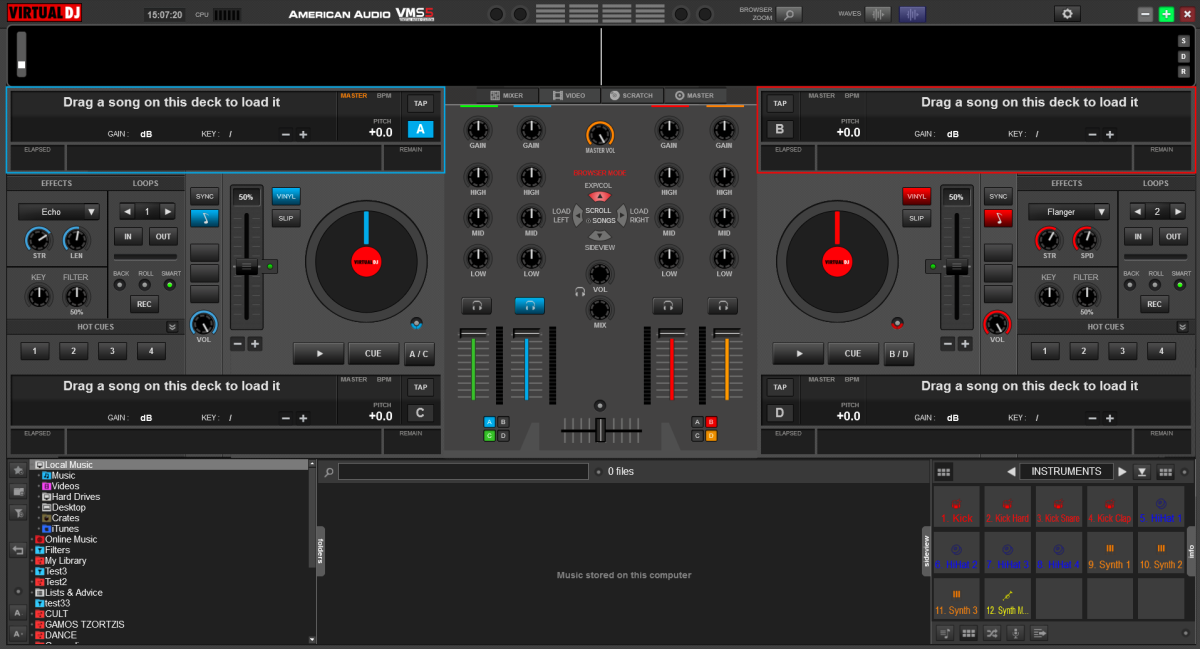Viewport: 1200px width, 649px height.
Task: Go to next sampler bank arrow
Action: pyautogui.click(x=1122, y=472)
